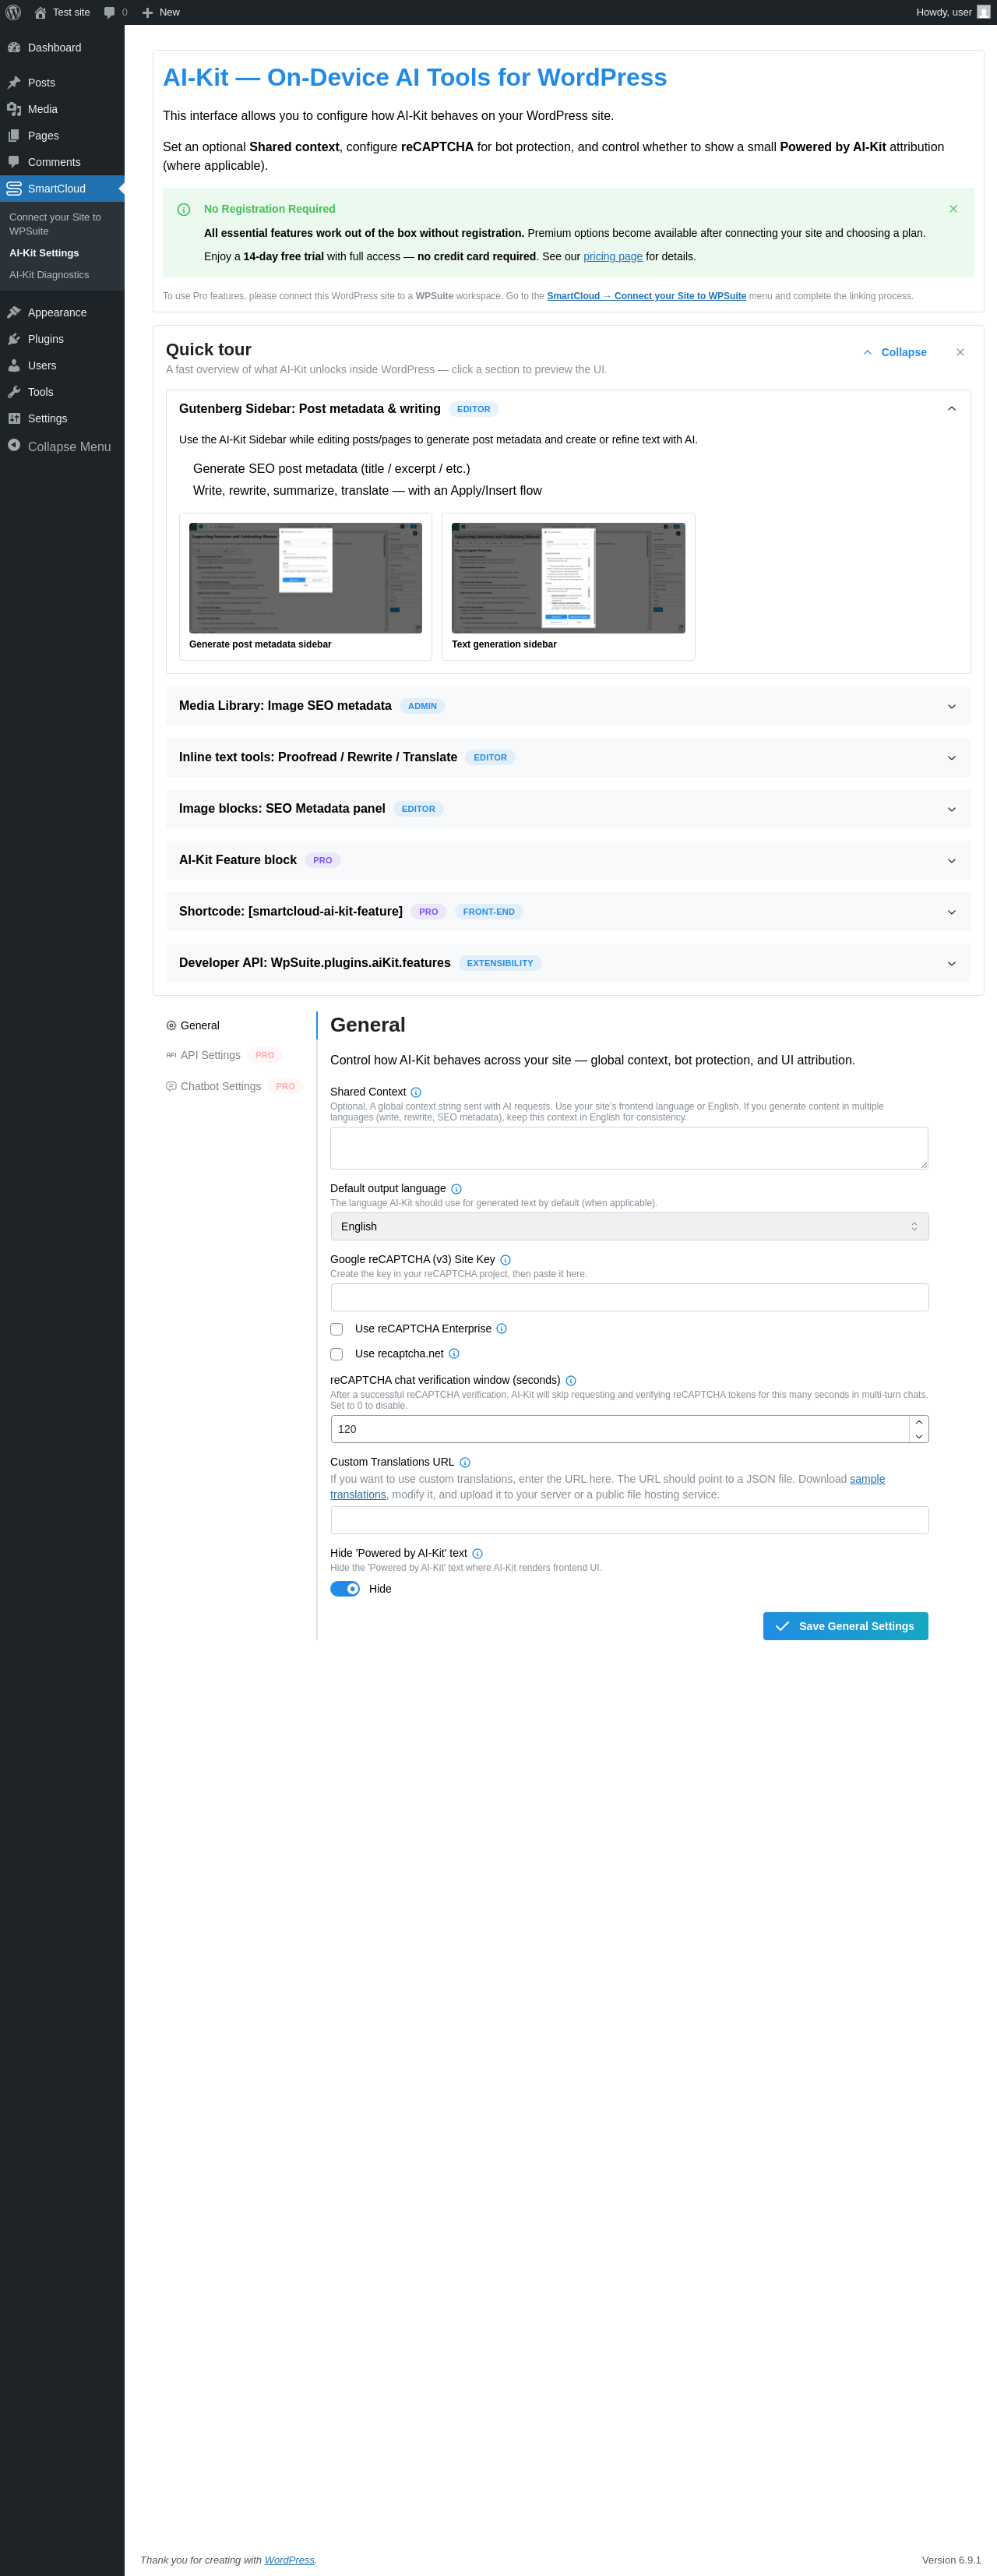Toggle the Hide 'Powered by AI-Kit' switch

pos(345,1589)
